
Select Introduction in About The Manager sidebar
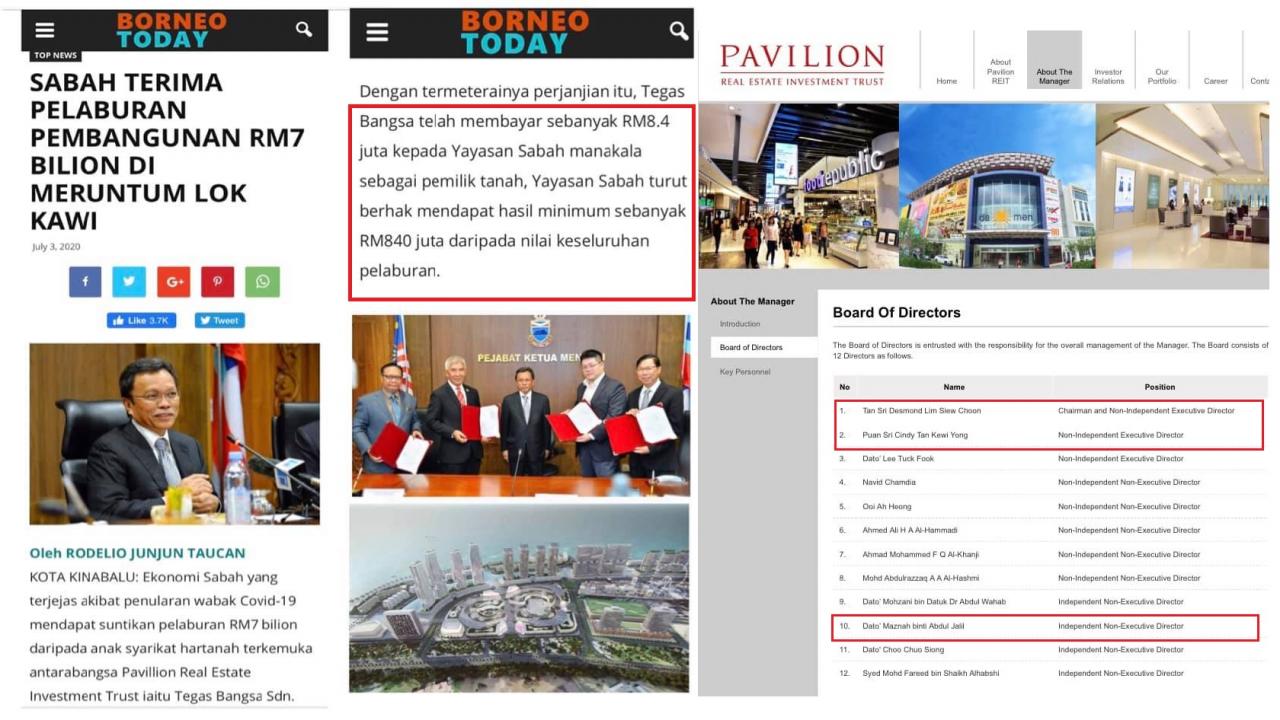coord(740,324)
